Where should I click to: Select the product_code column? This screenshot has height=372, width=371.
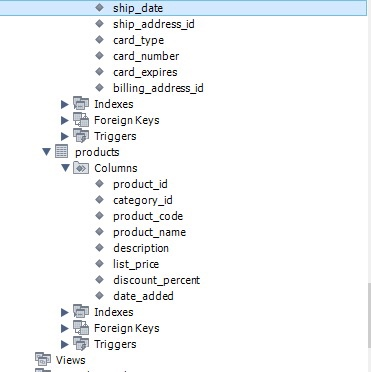click(148, 216)
